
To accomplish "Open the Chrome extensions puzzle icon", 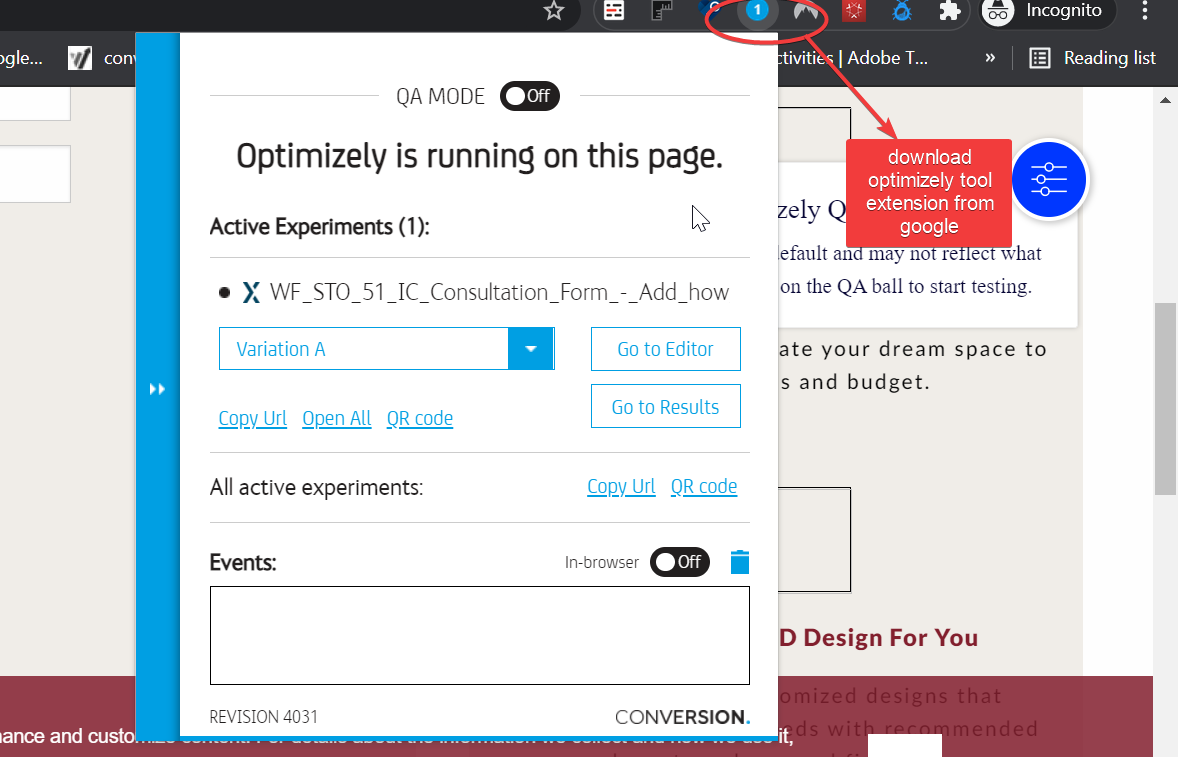I will (949, 11).
